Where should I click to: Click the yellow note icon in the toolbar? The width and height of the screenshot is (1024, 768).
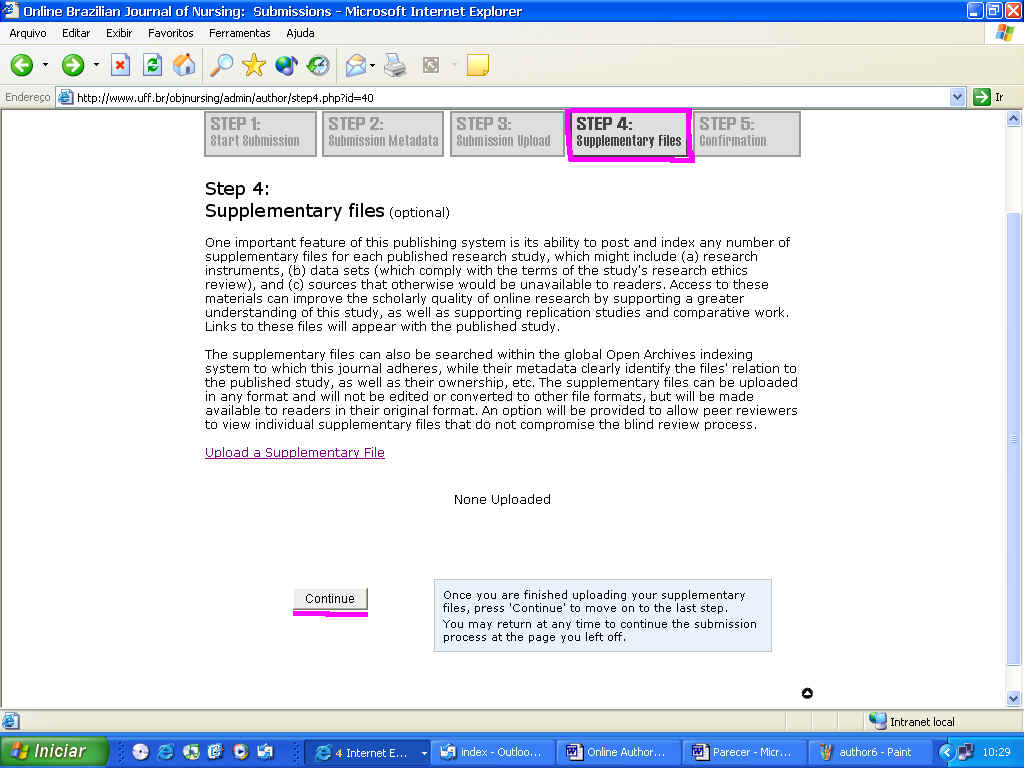pyautogui.click(x=478, y=66)
